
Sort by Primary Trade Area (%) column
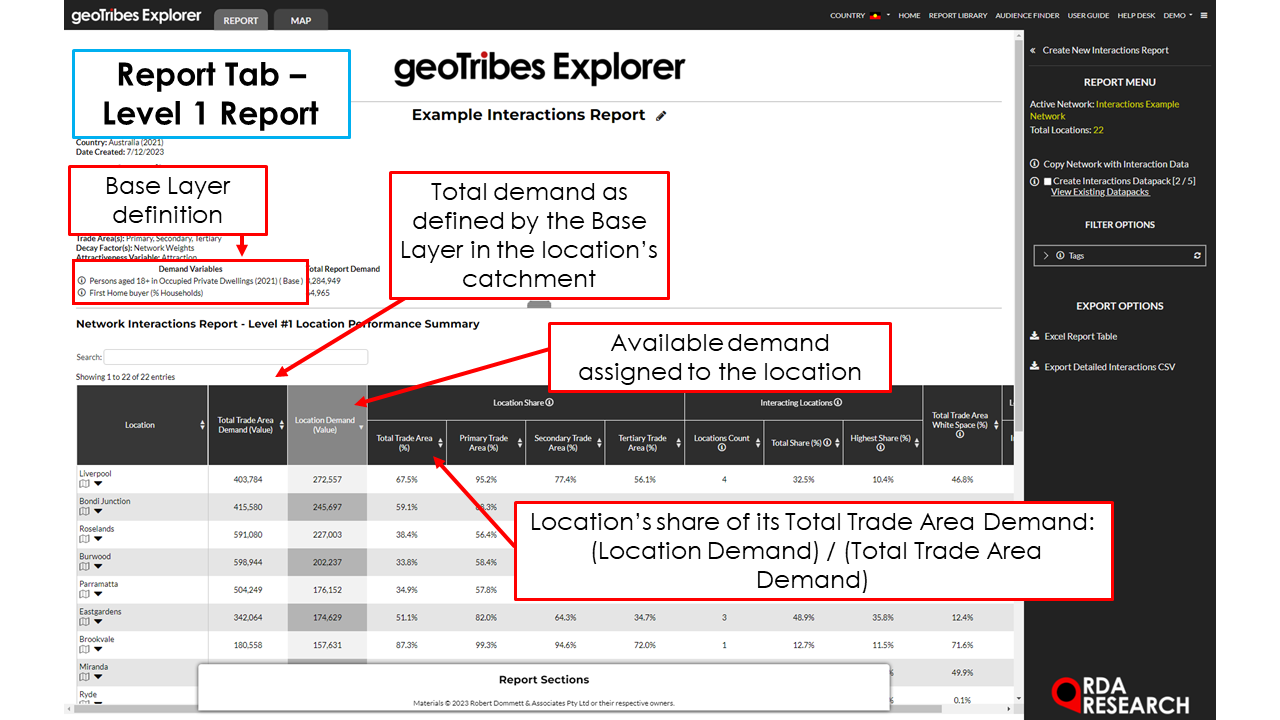[486, 443]
